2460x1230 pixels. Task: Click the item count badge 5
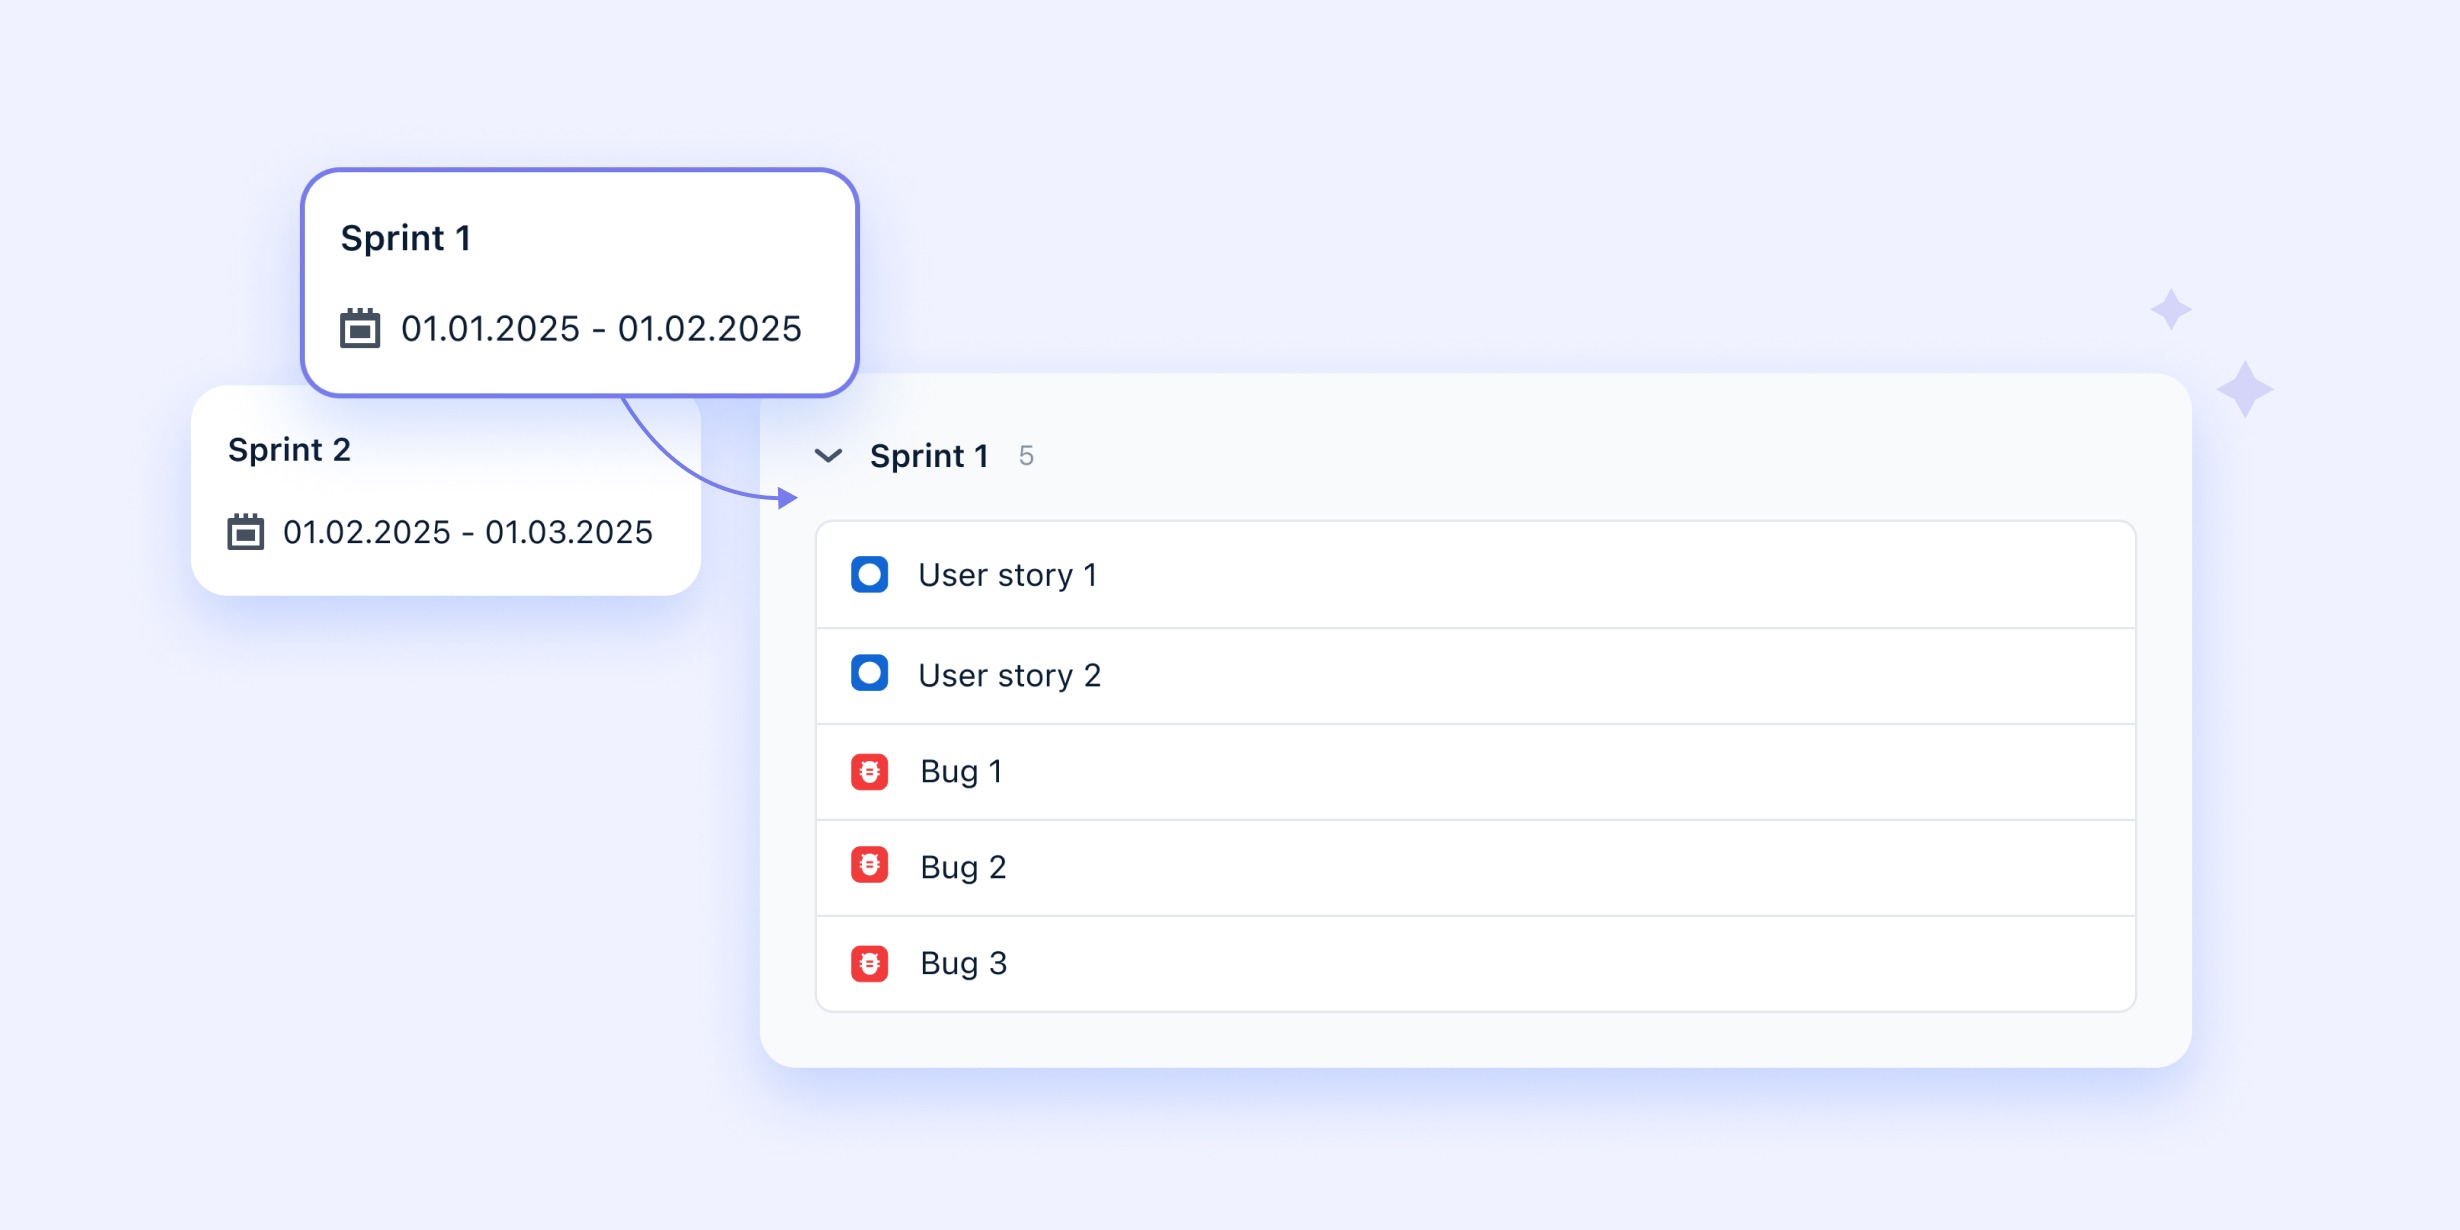click(1026, 456)
